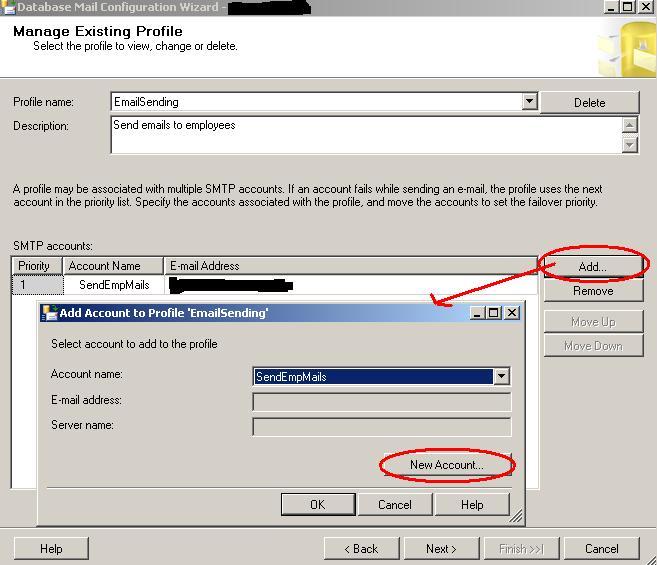Viewport: 657px width, 565px height.
Task: Click the Delete profile button
Action: (x=590, y=103)
